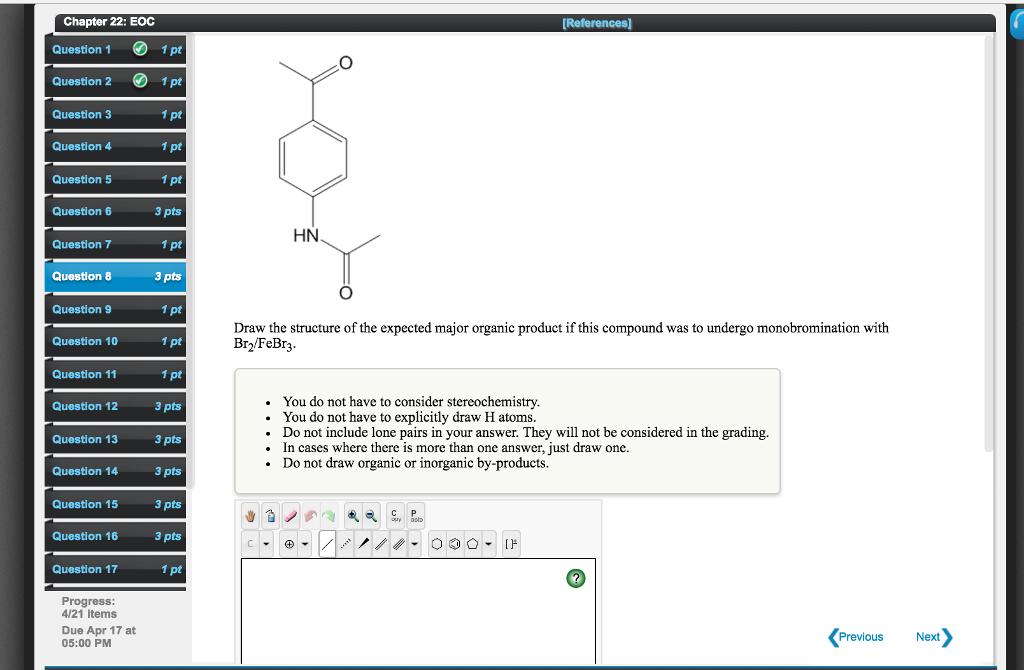
Task: Select the hand move tool
Action: click(x=251, y=517)
